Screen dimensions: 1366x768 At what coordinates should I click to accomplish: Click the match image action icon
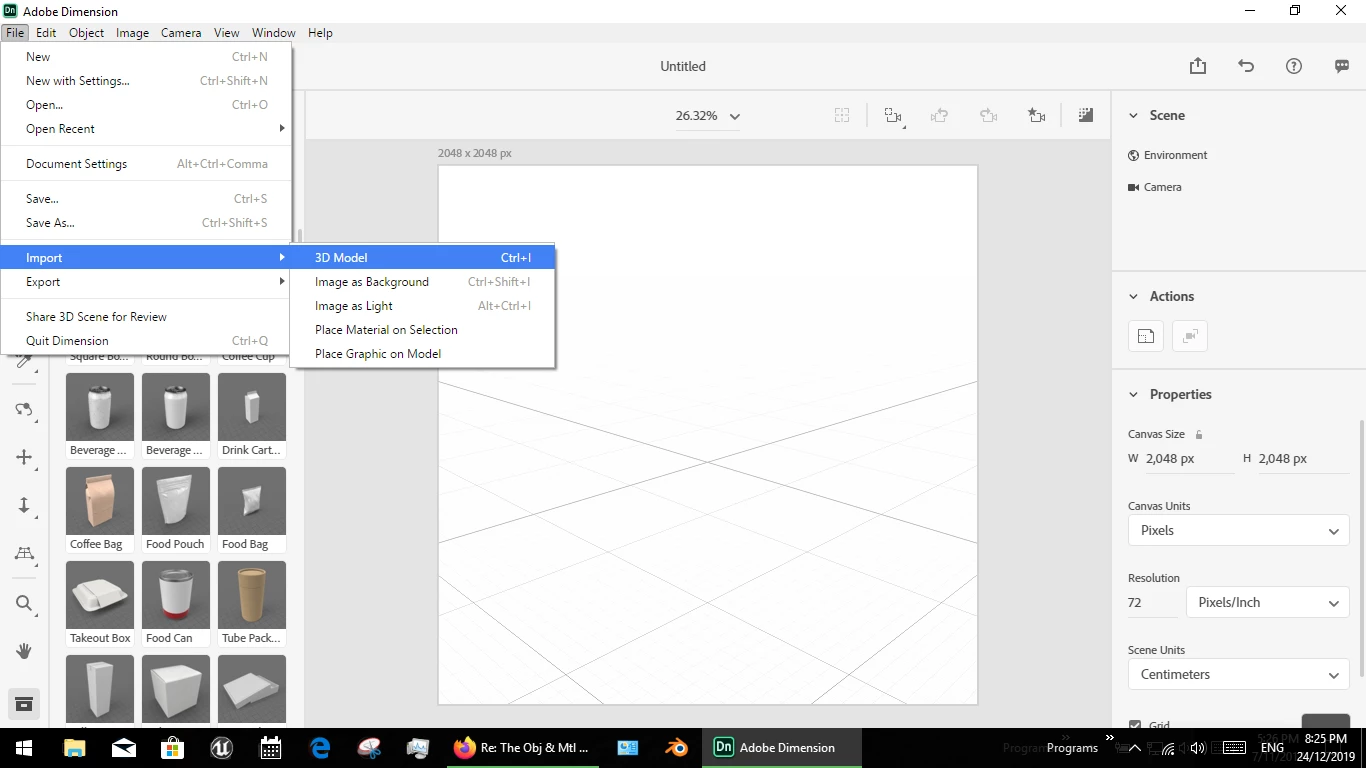click(x=1146, y=336)
